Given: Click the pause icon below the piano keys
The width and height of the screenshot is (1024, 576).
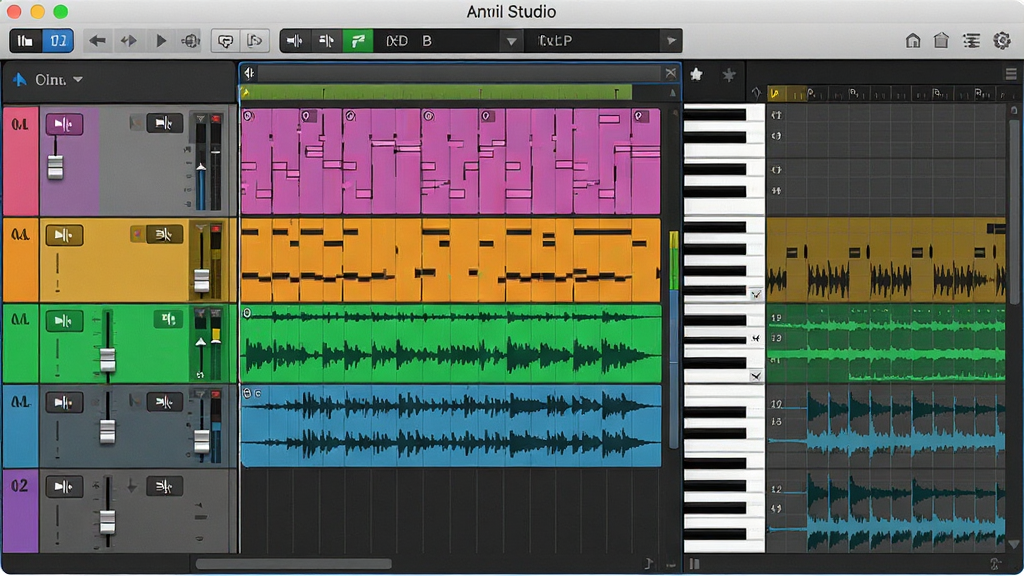Looking at the screenshot, I should tap(694, 564).
